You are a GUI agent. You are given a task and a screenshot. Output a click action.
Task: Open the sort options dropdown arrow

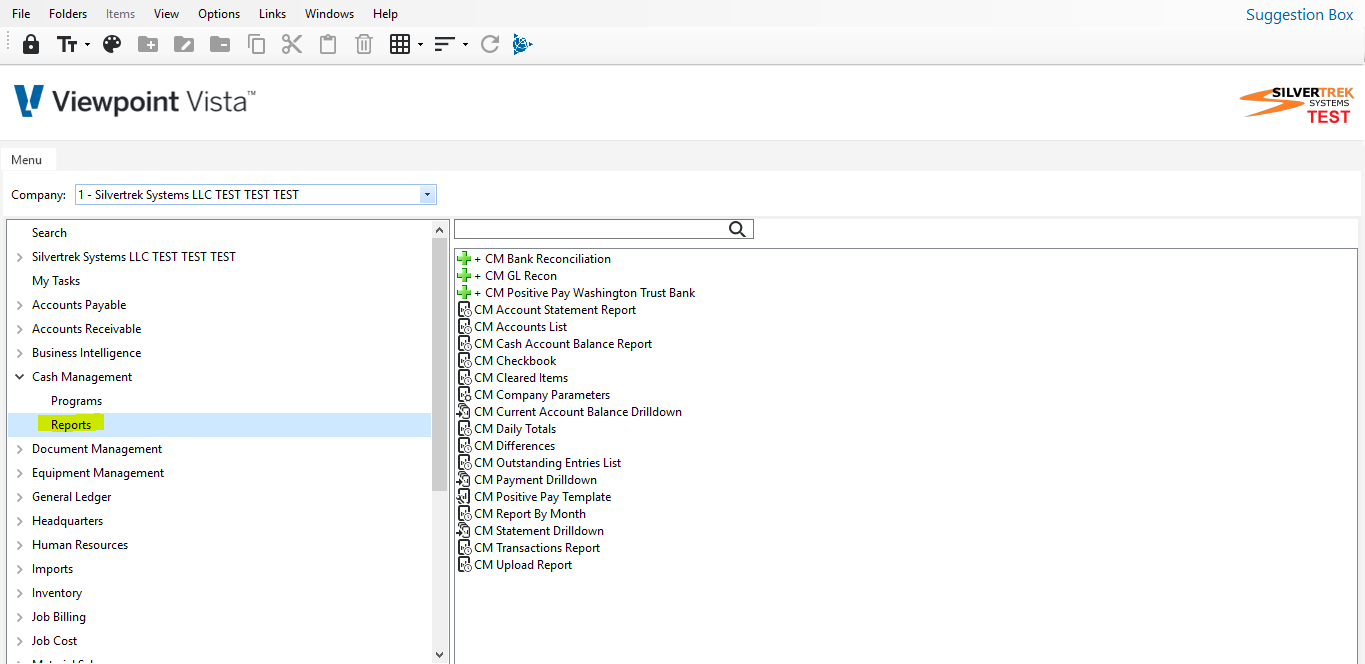click(465, 45)
